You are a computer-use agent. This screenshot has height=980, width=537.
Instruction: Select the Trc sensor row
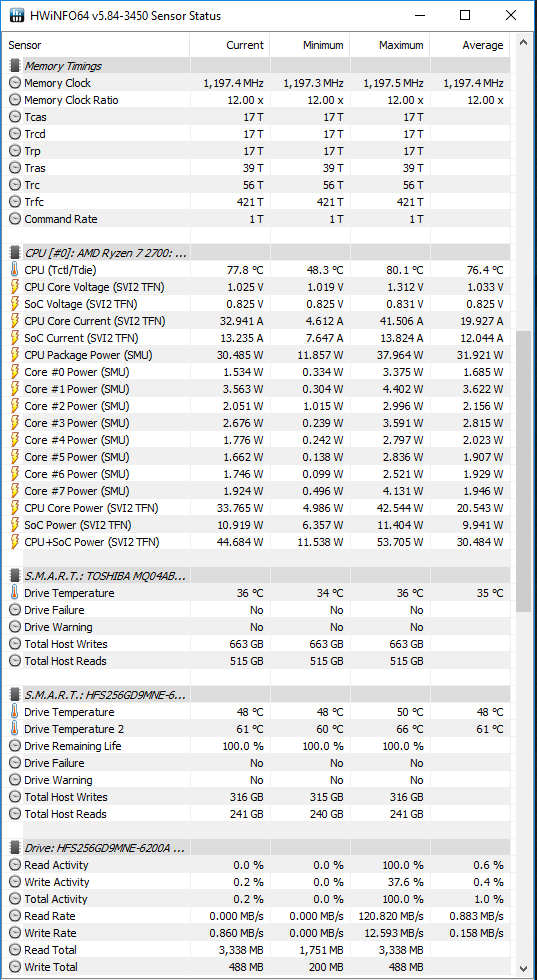pyautogui.click(x=257, y=185)
